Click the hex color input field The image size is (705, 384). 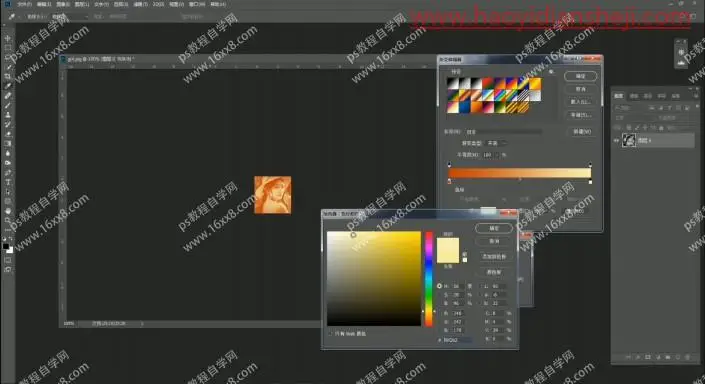[458, 340]
